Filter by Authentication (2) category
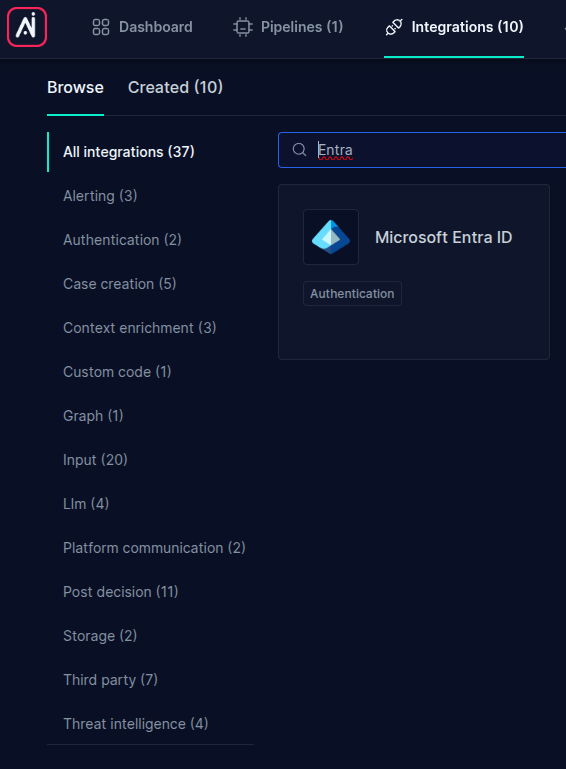 pyautogui.click(x=122, y=240)
